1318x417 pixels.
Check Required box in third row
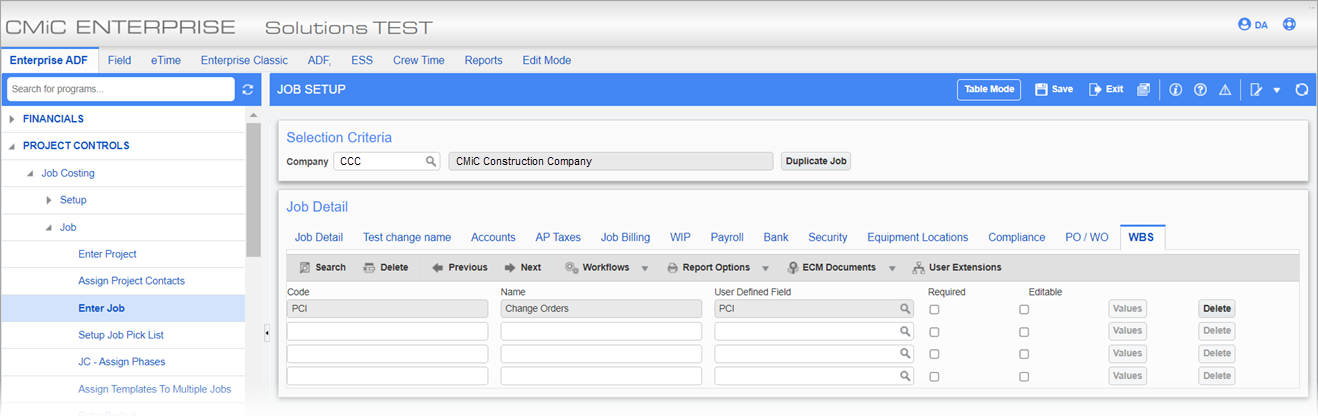(x=934, y=354)
